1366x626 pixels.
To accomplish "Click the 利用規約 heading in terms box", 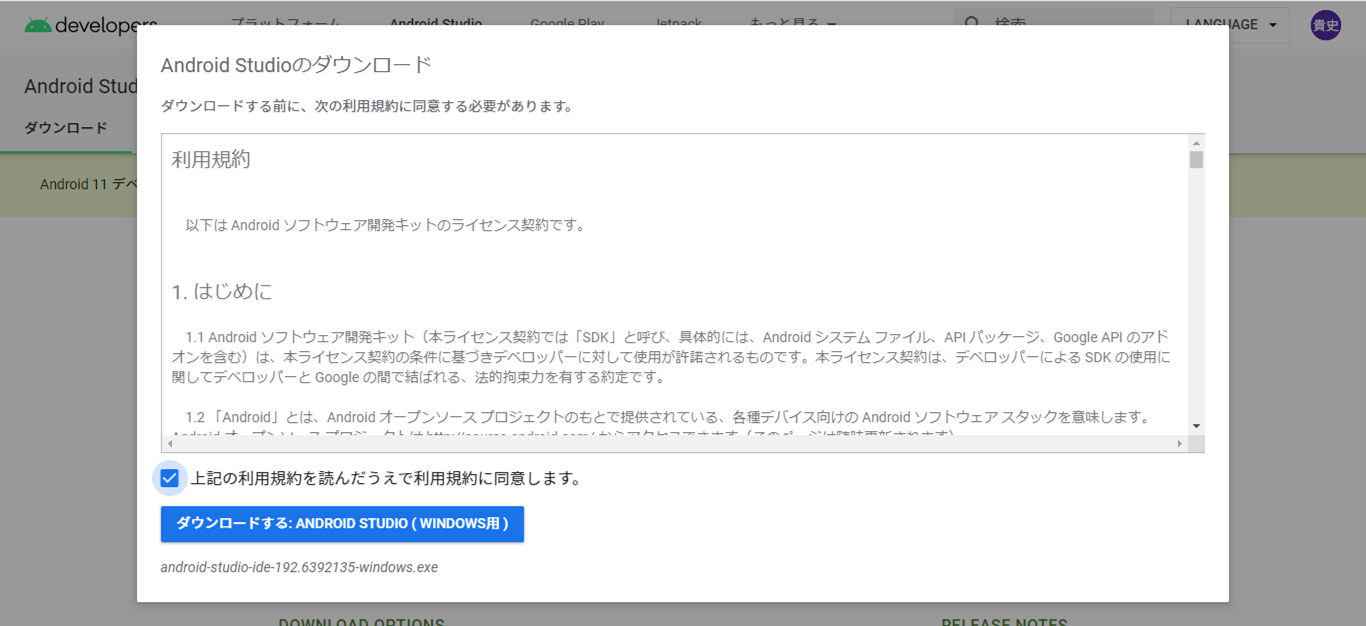I will point(211,160).
